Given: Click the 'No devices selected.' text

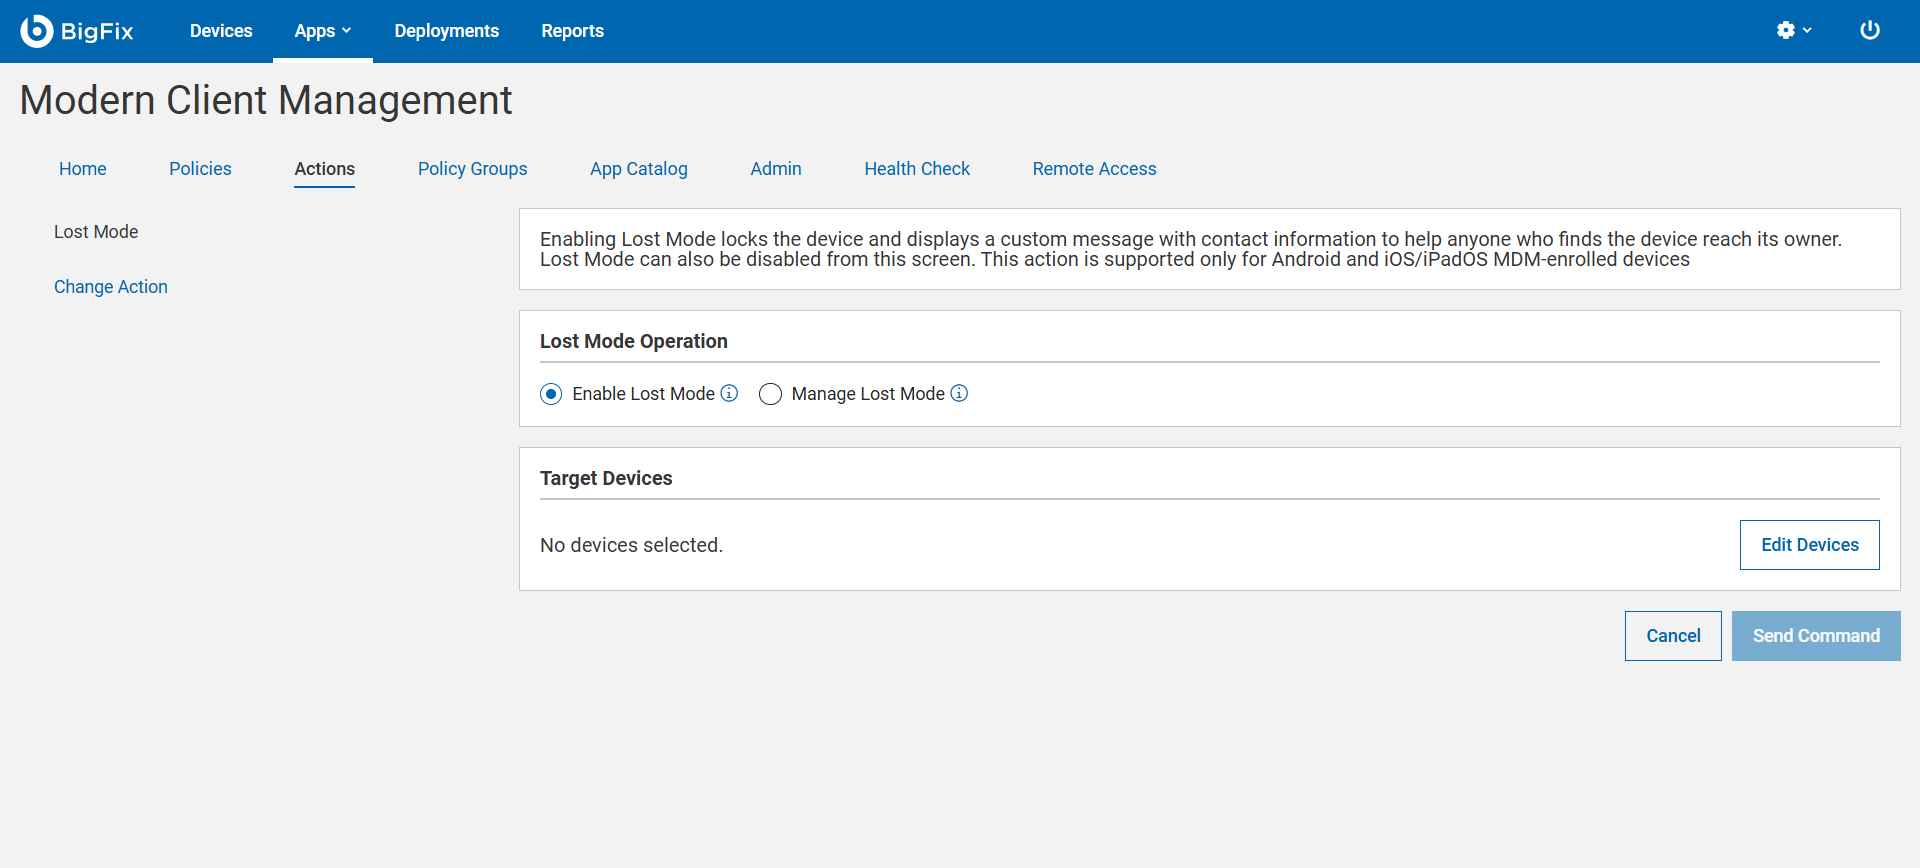Looking at the screenshot, I should pyautogui.click(x=631, y=545).
